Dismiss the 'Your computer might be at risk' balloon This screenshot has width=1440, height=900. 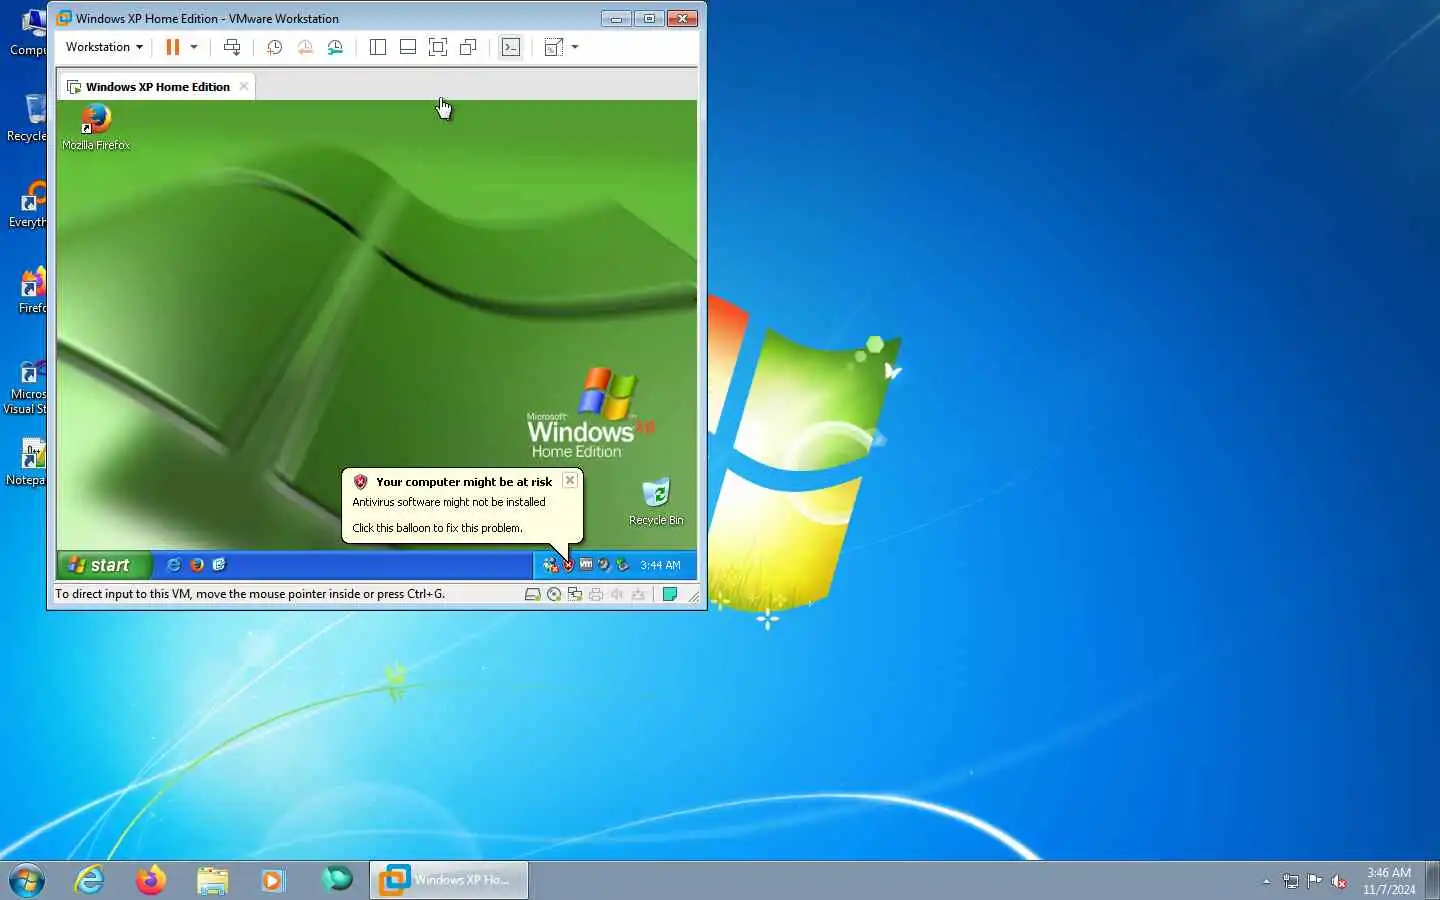570,480
